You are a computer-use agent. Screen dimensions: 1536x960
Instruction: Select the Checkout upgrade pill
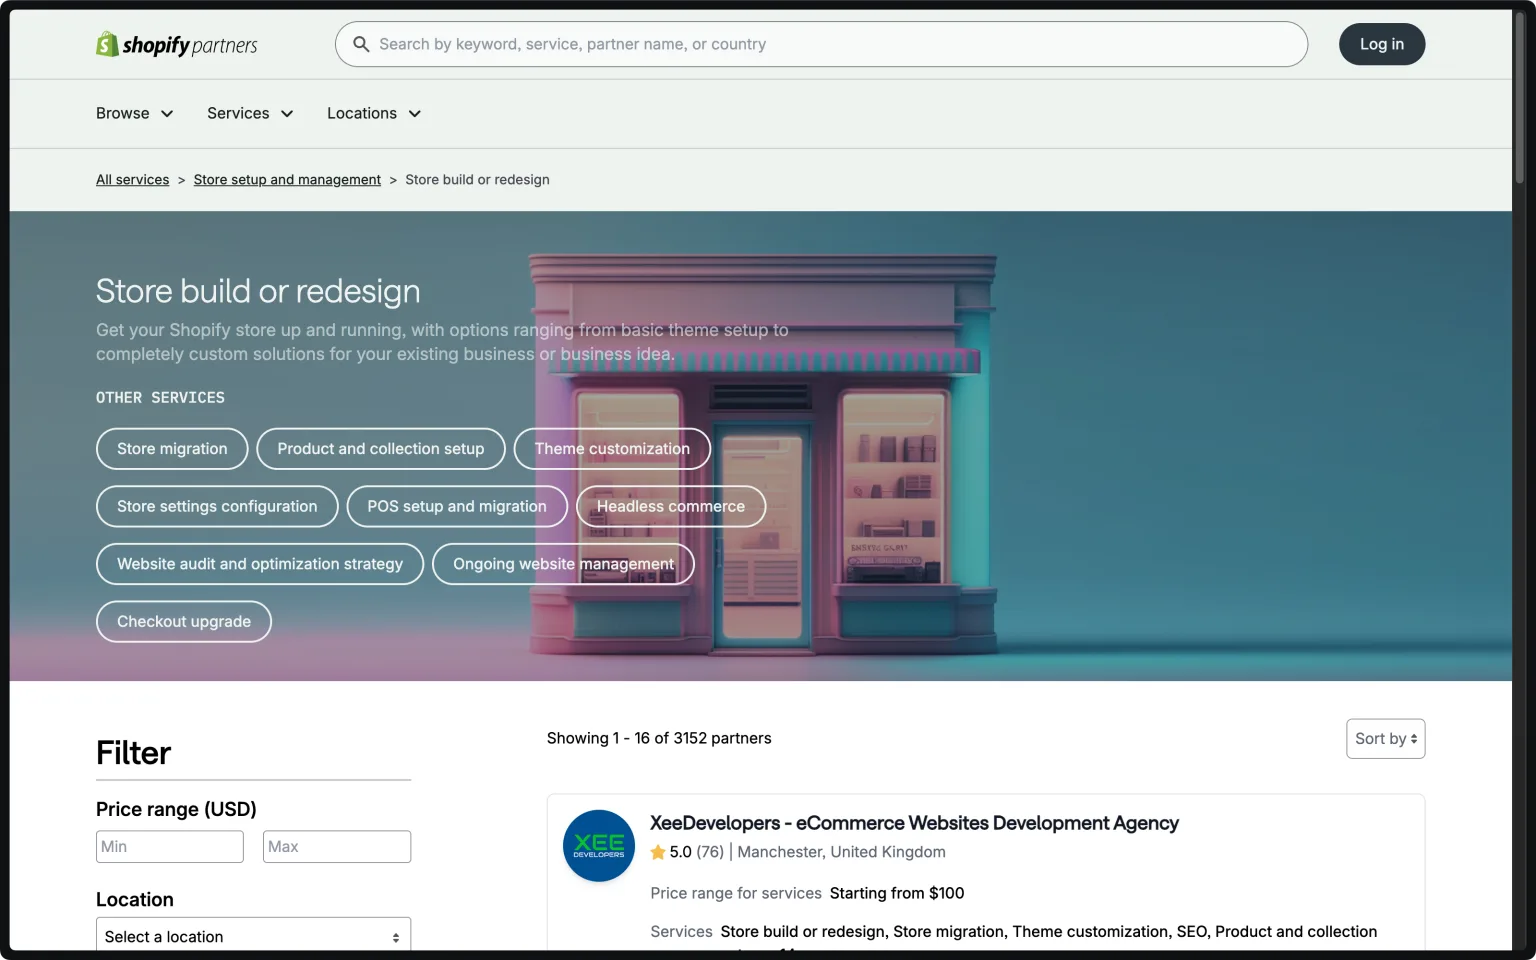point(184,621)
